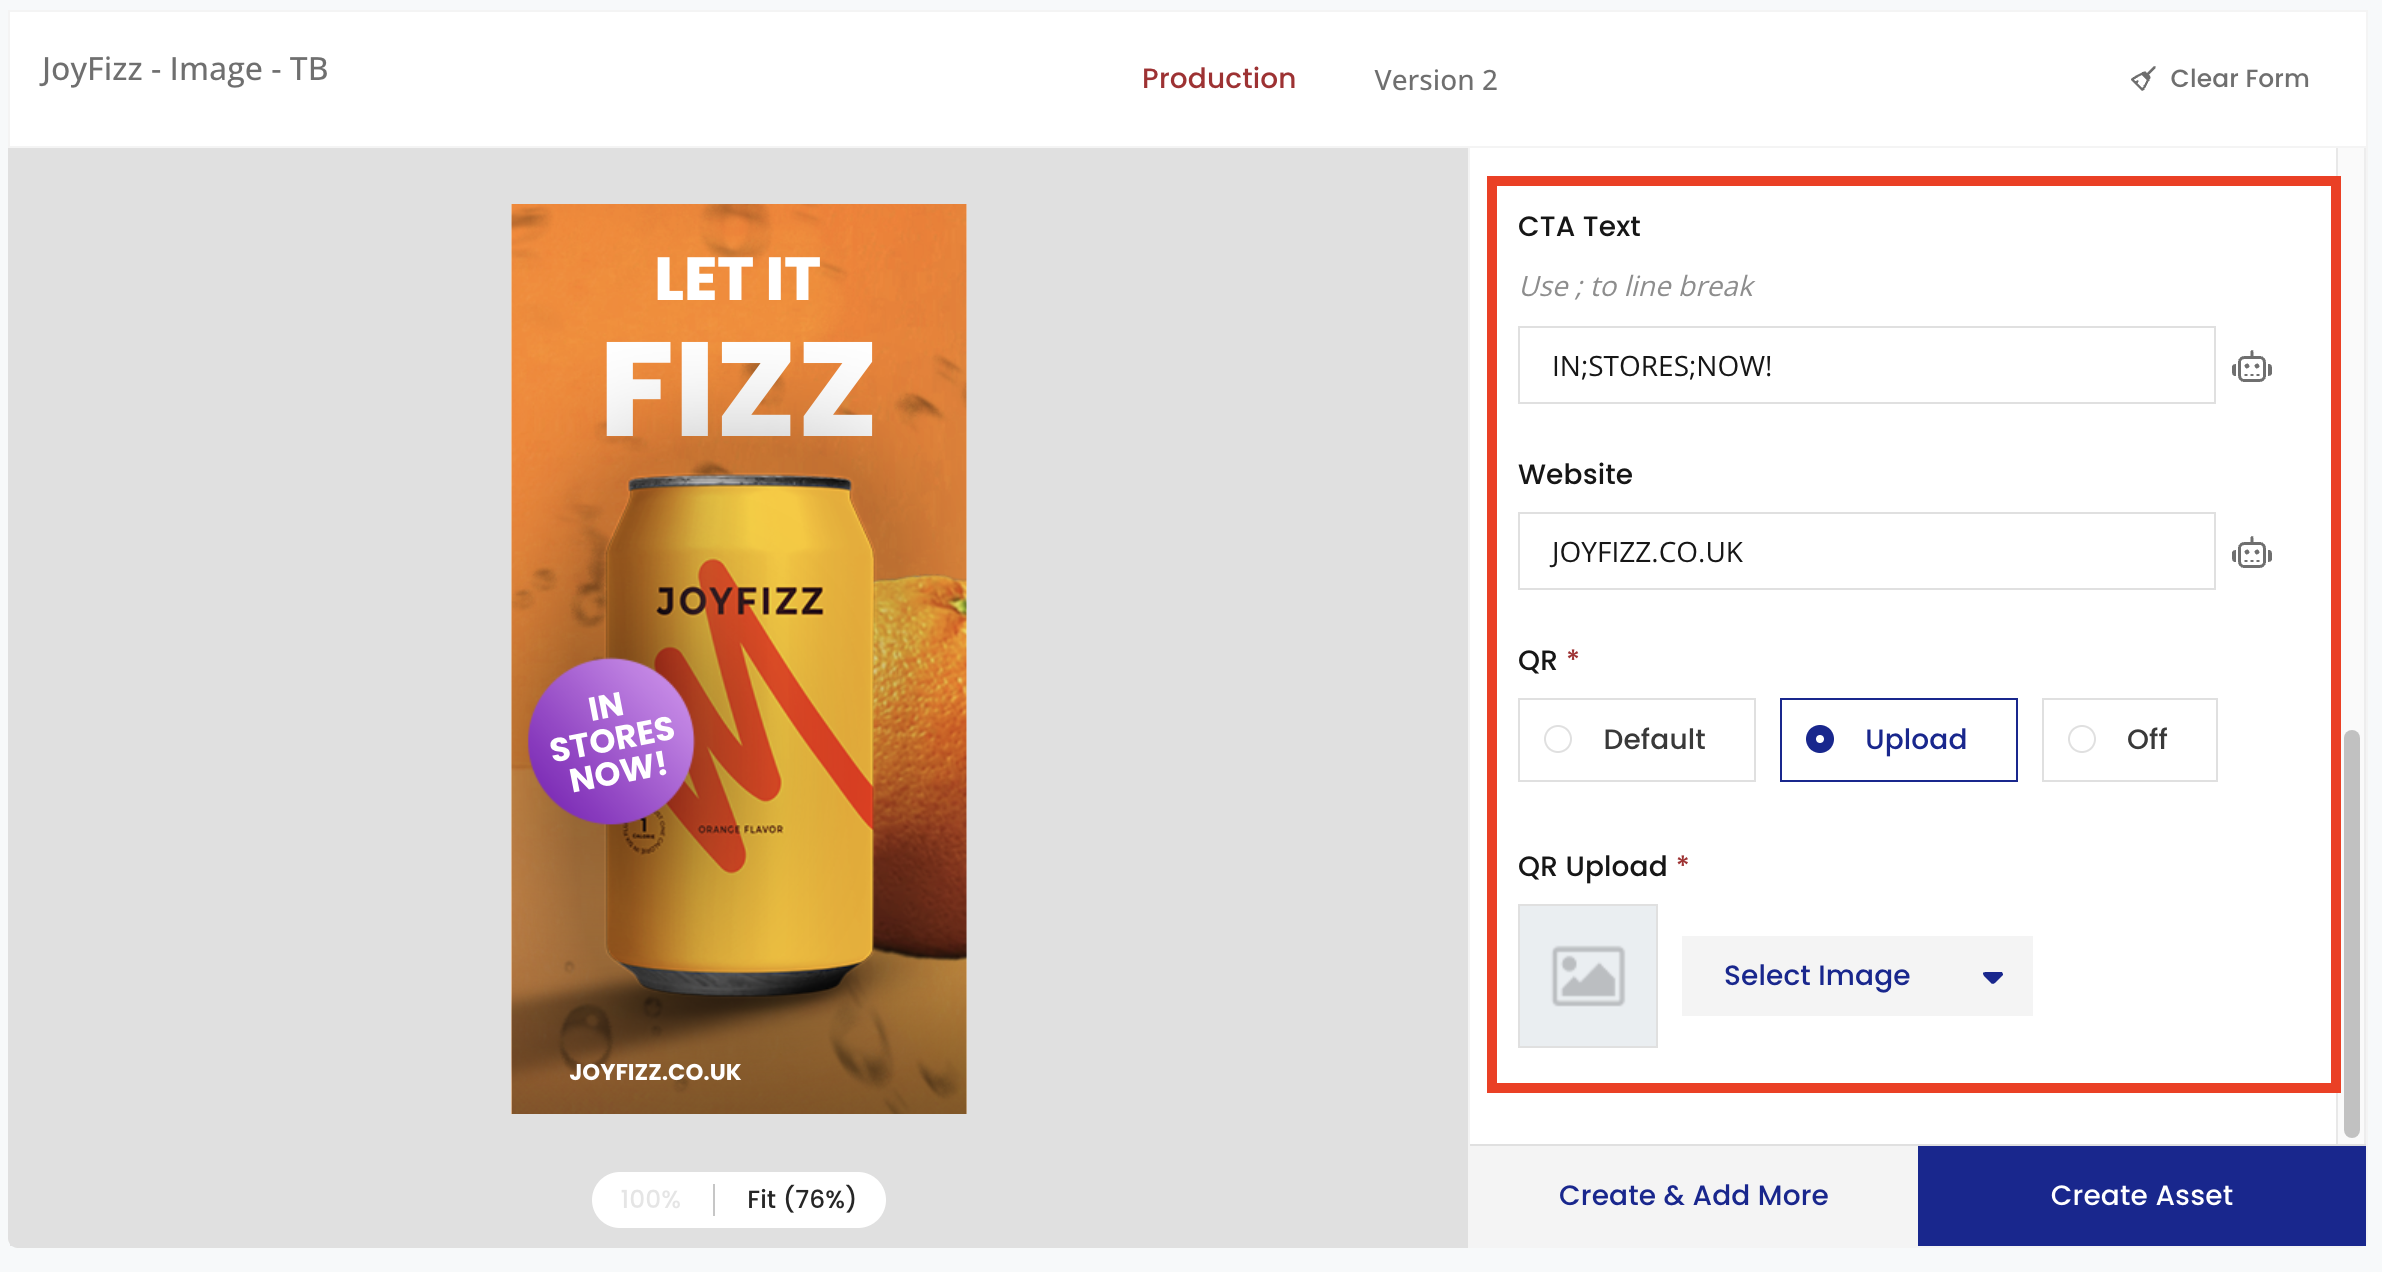Click the form panel vertical scrollbar

[x=2352, y=930]
